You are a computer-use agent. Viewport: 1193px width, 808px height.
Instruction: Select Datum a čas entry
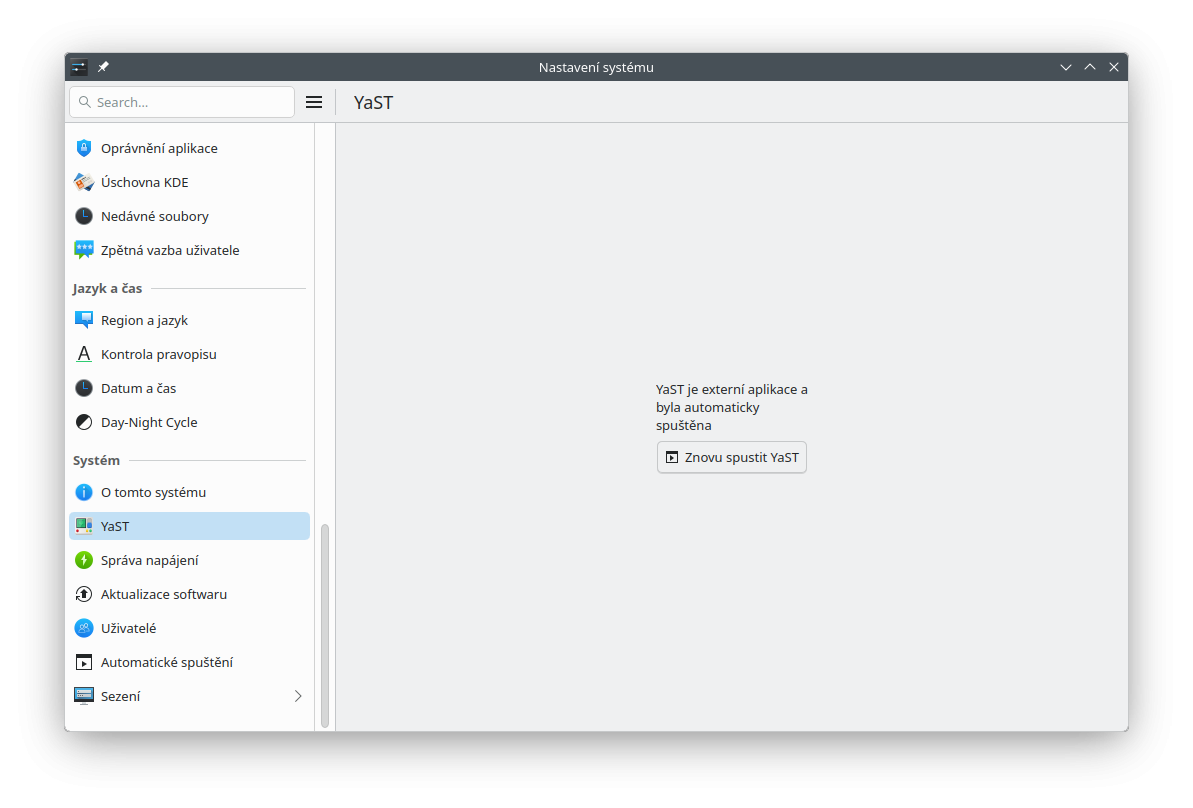(138, 388)
